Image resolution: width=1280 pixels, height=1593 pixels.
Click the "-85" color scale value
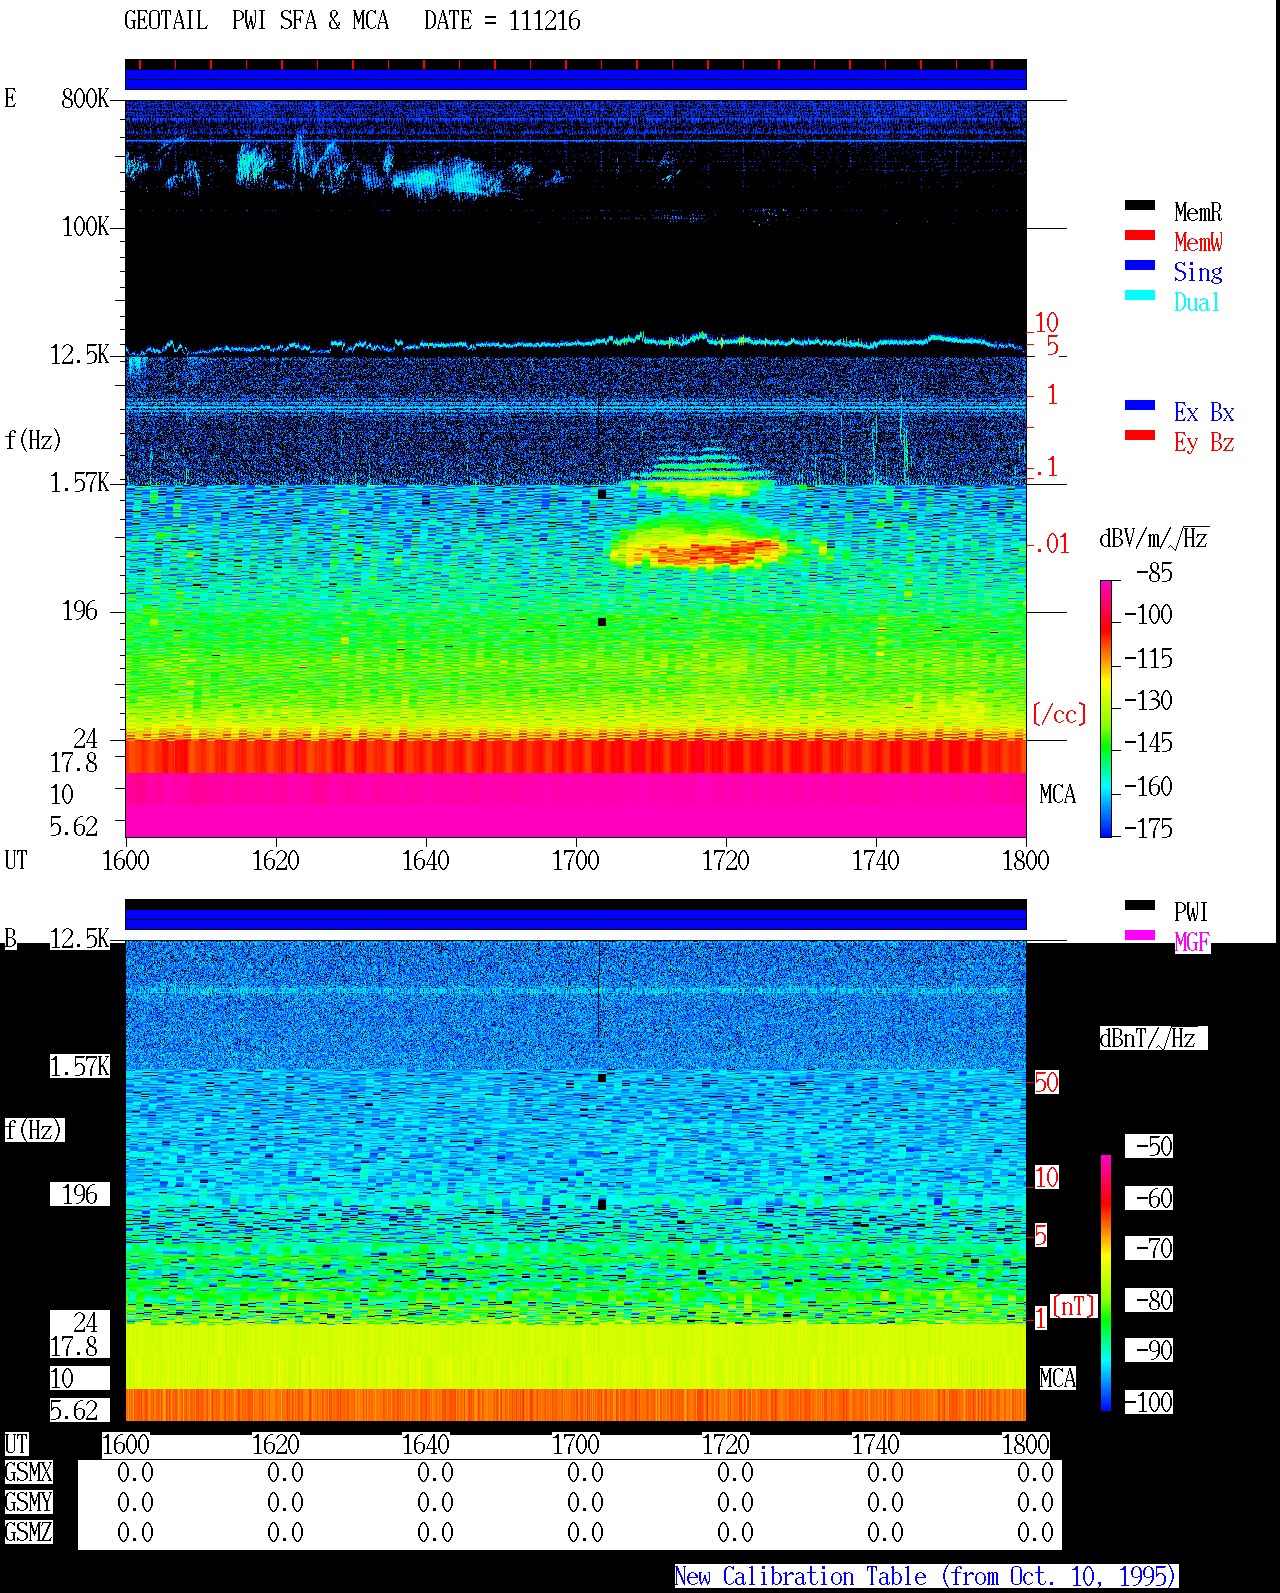coord(1155,573)
